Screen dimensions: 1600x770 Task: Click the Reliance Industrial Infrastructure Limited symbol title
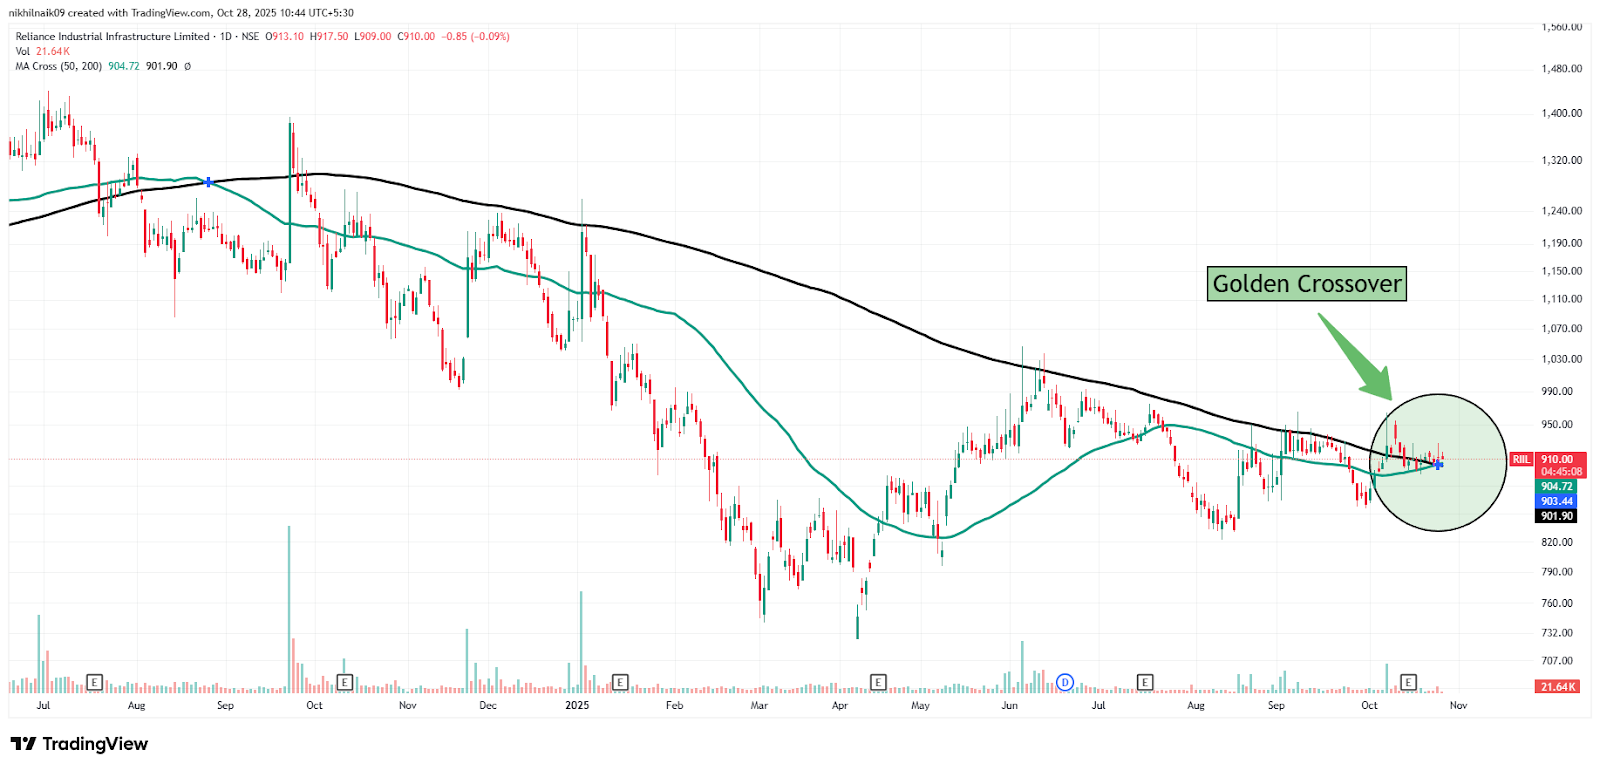[112, 36]
